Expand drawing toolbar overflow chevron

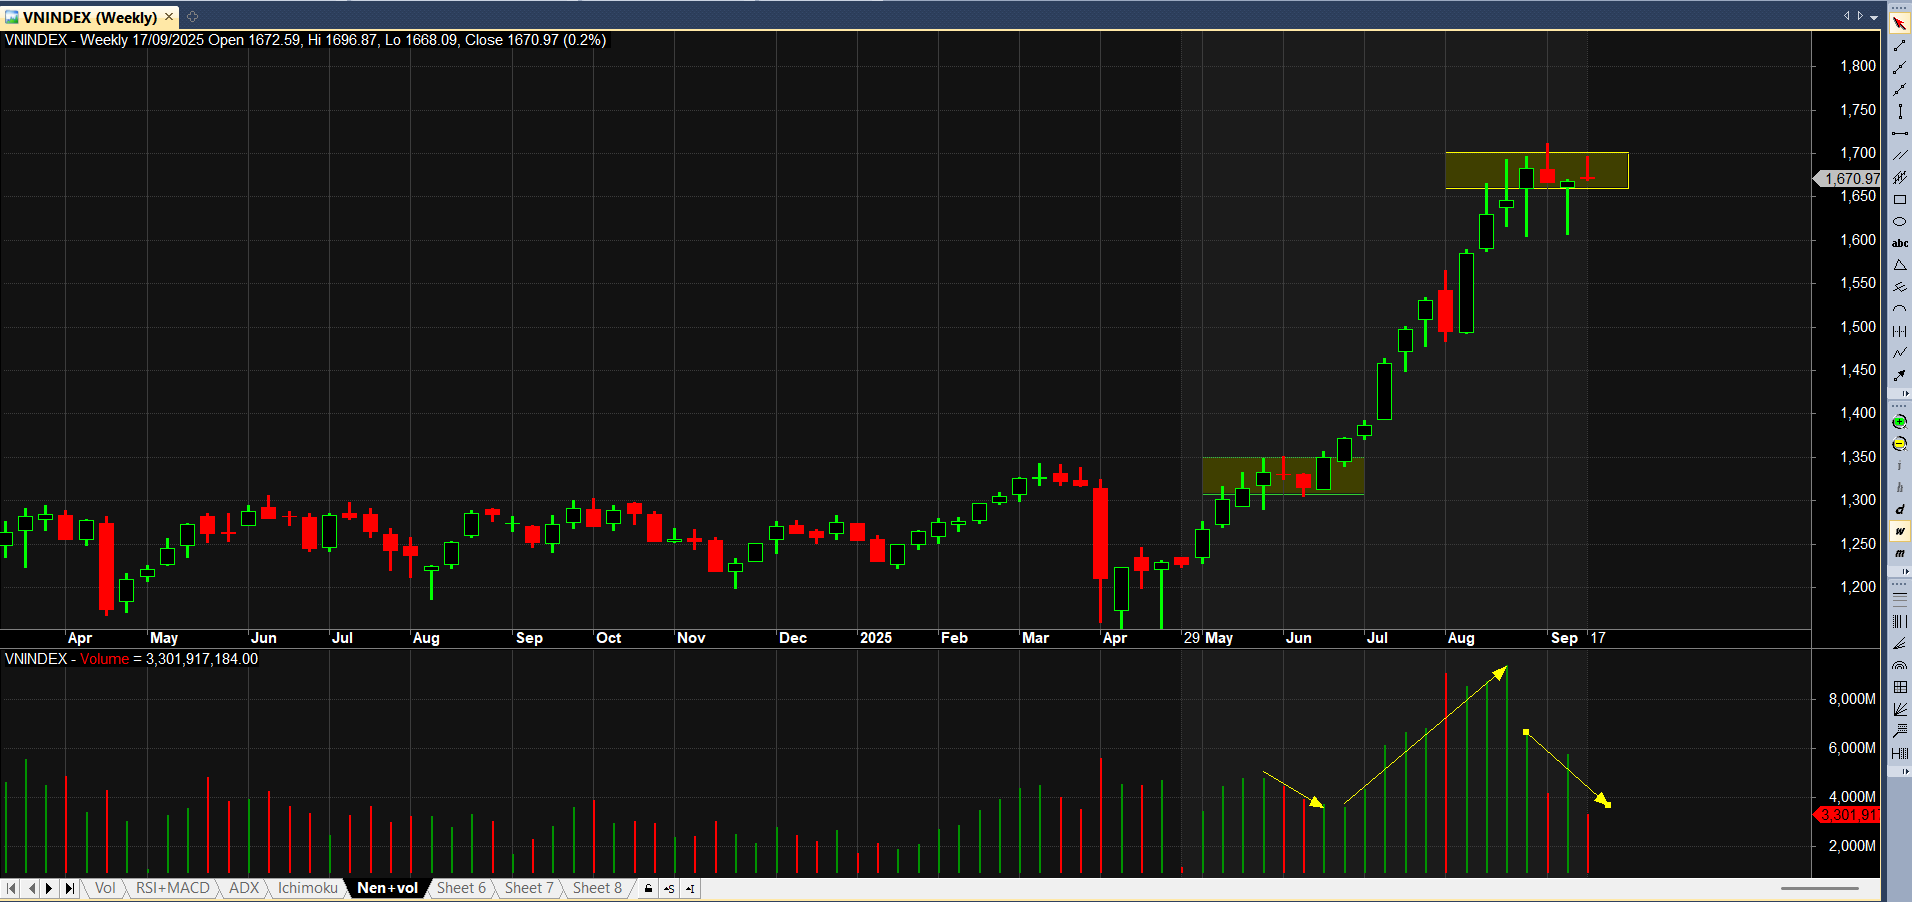coord(1906,393)
